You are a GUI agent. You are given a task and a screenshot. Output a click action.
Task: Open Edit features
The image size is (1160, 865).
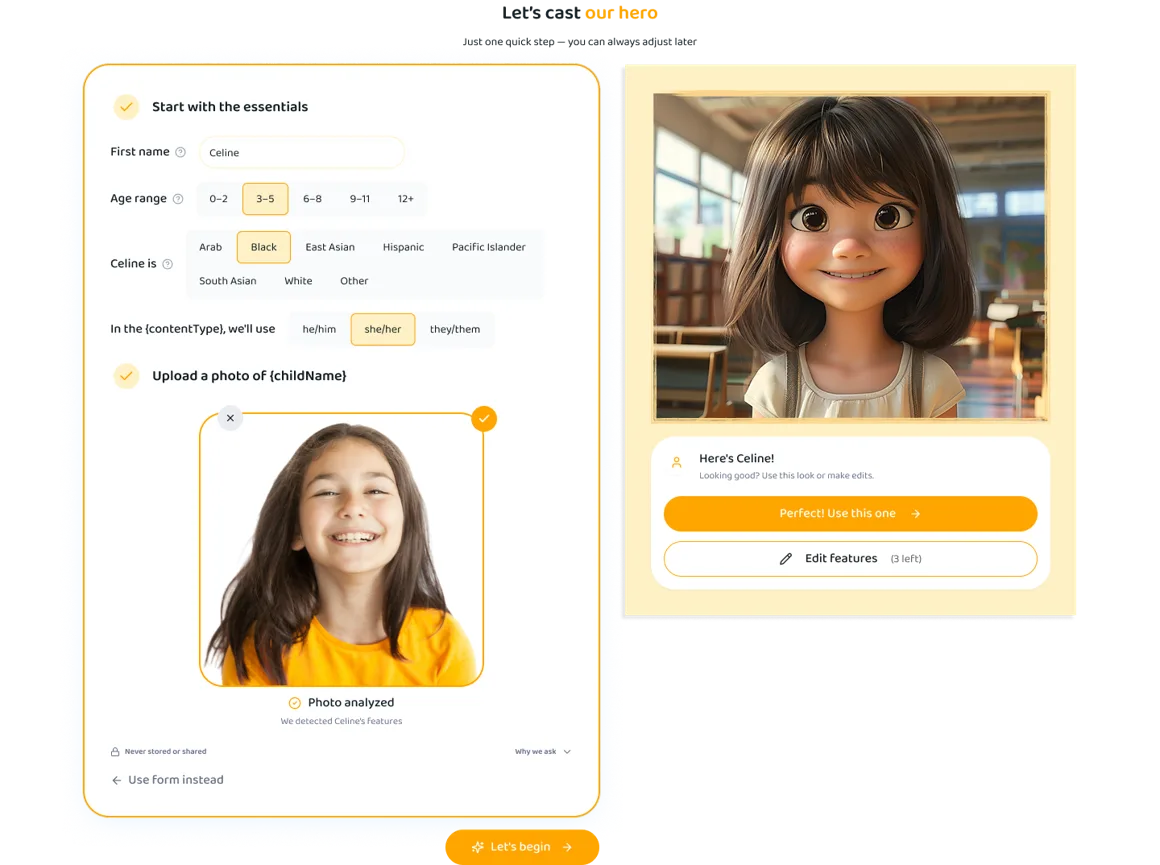coord(850,559)
